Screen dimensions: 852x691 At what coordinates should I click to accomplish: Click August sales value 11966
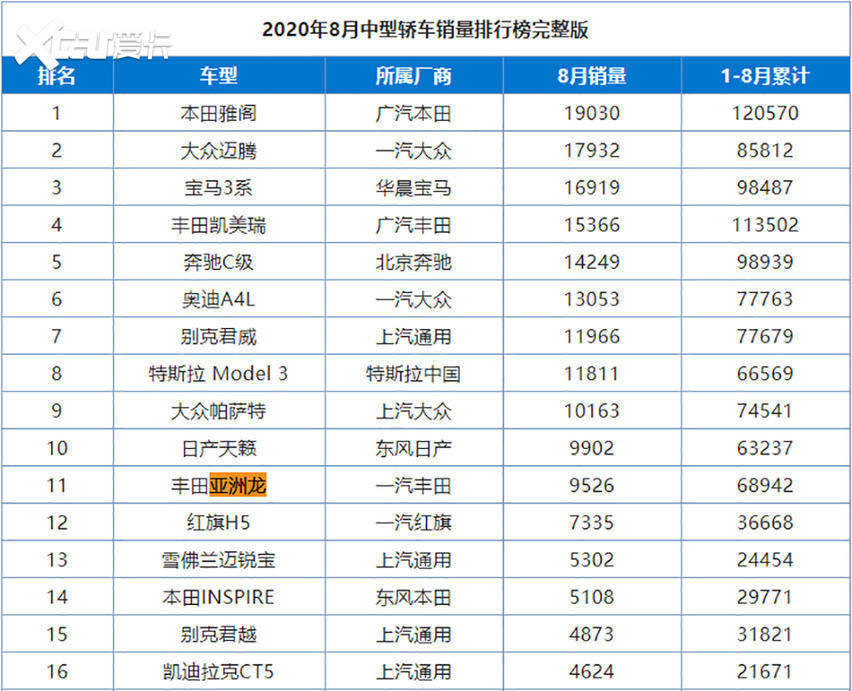[x=592, y=336]
